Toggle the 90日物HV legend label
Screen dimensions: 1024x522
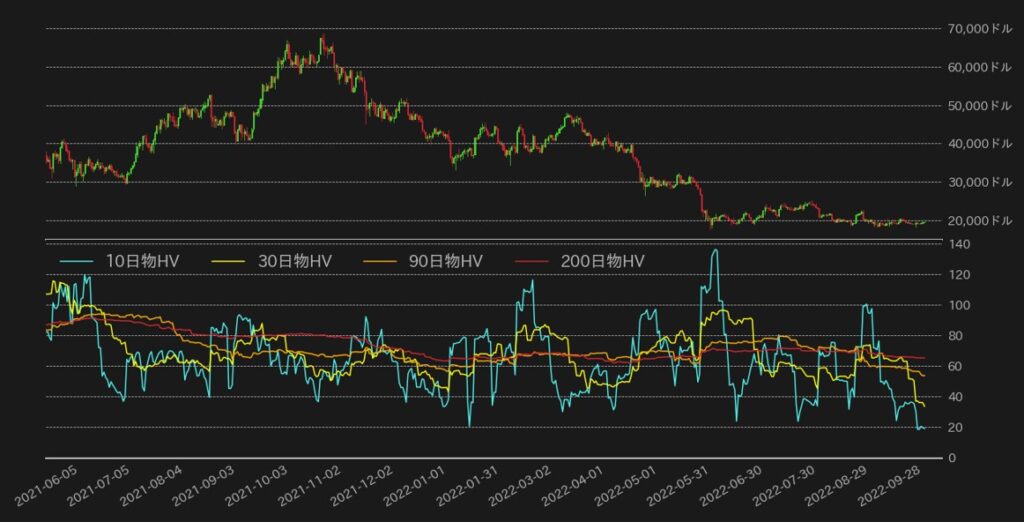(445, 261)
